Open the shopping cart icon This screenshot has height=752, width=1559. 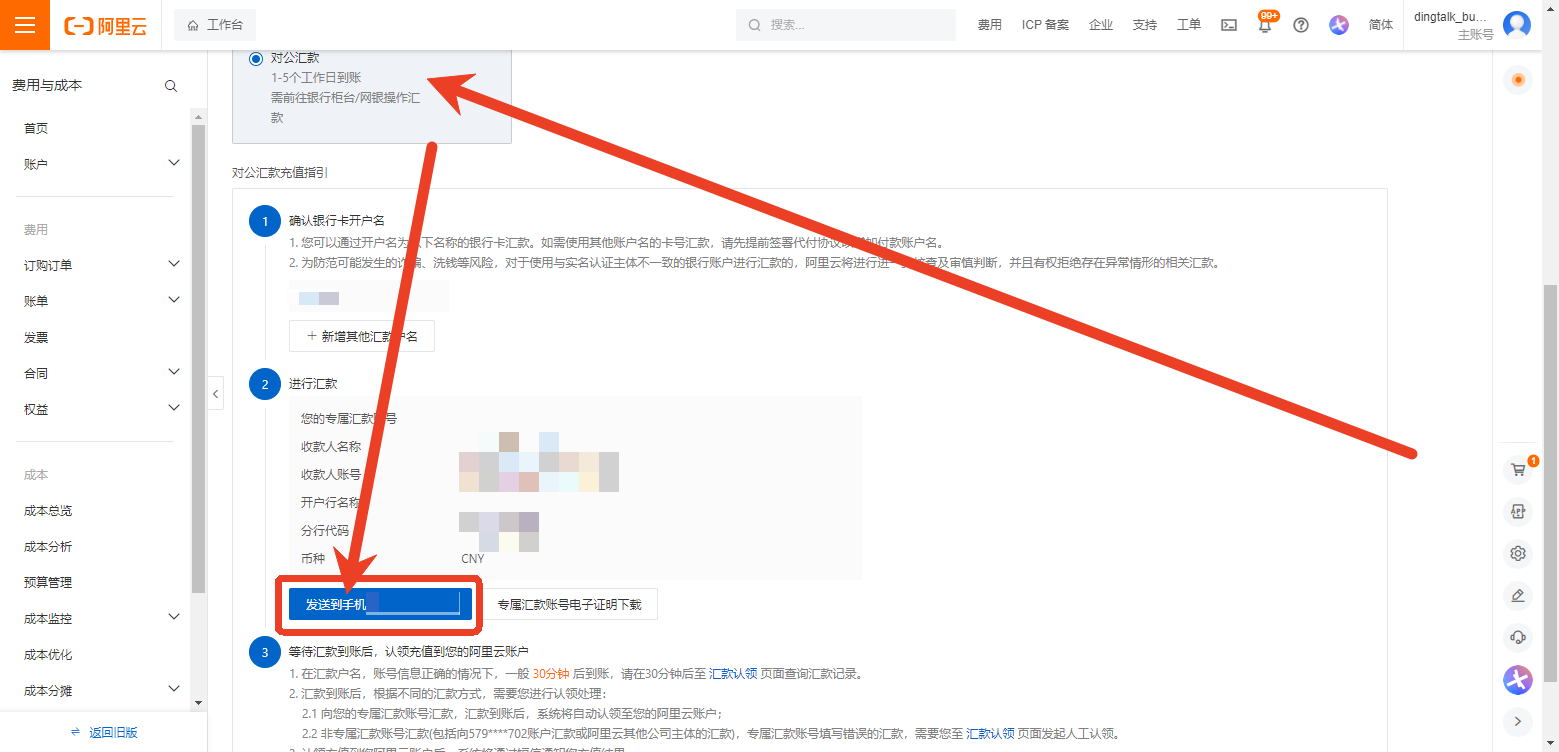[1518, 469]
